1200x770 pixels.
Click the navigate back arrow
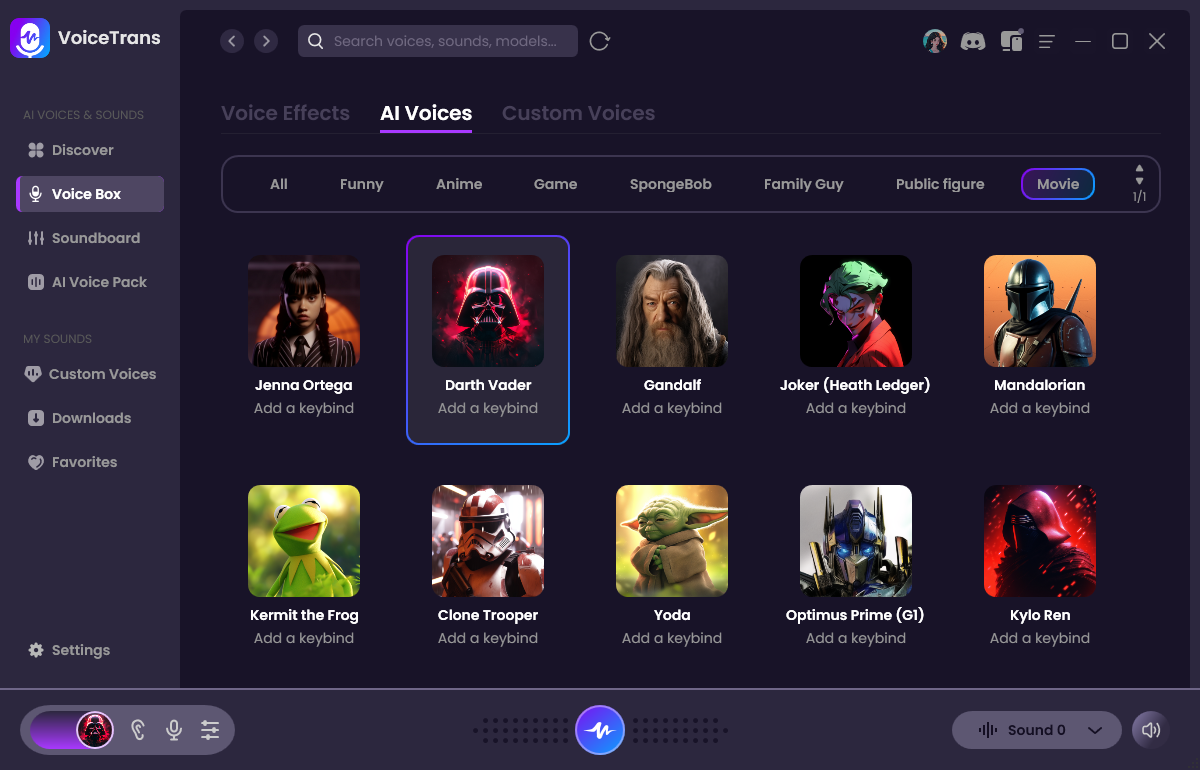pyautogui.click(x=232, y=41)
